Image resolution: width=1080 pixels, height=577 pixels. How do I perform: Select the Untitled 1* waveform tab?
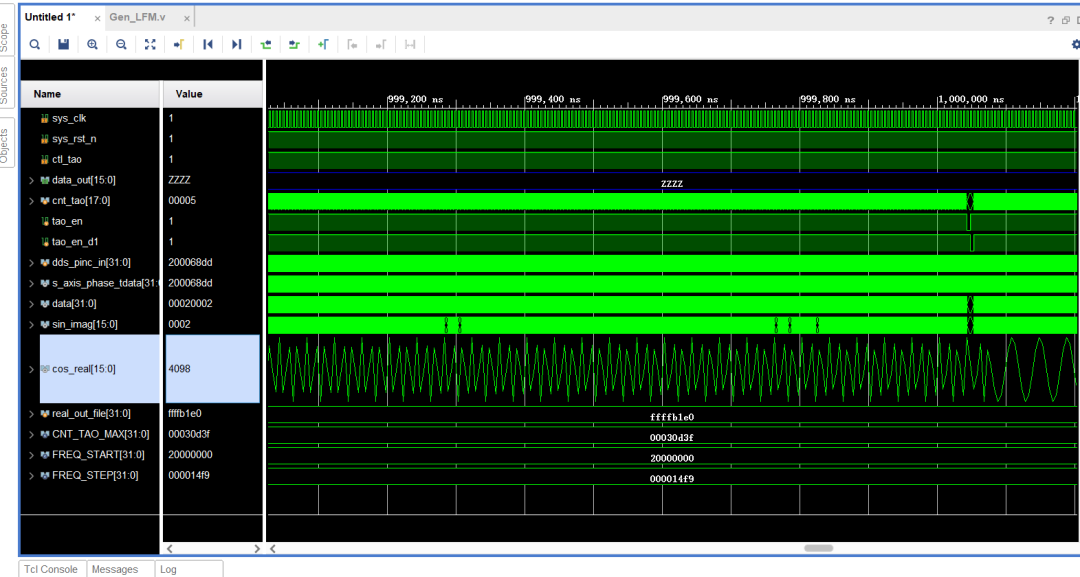tap(50, 17)
